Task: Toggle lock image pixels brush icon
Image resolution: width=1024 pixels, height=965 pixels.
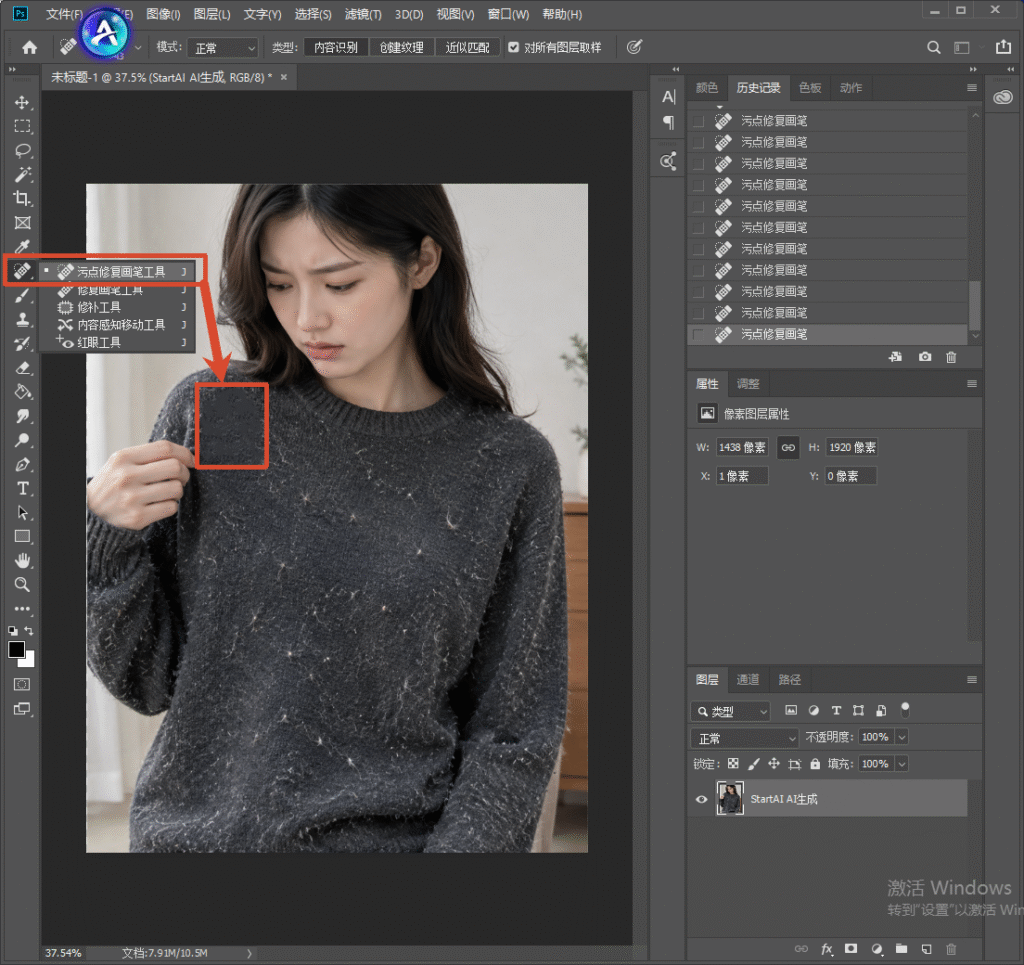Action: click(754, 764)
